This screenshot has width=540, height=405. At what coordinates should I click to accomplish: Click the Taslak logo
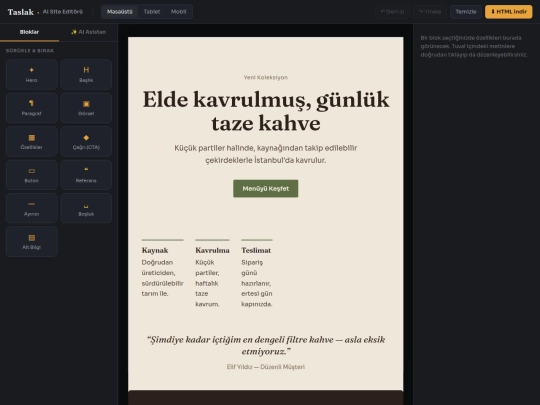(x=21, y=12)
